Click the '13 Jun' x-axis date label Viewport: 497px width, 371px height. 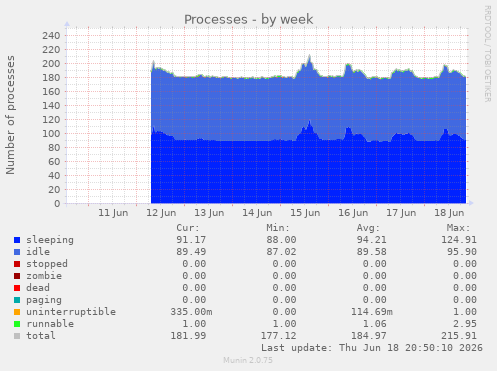(x=209, y=213)
